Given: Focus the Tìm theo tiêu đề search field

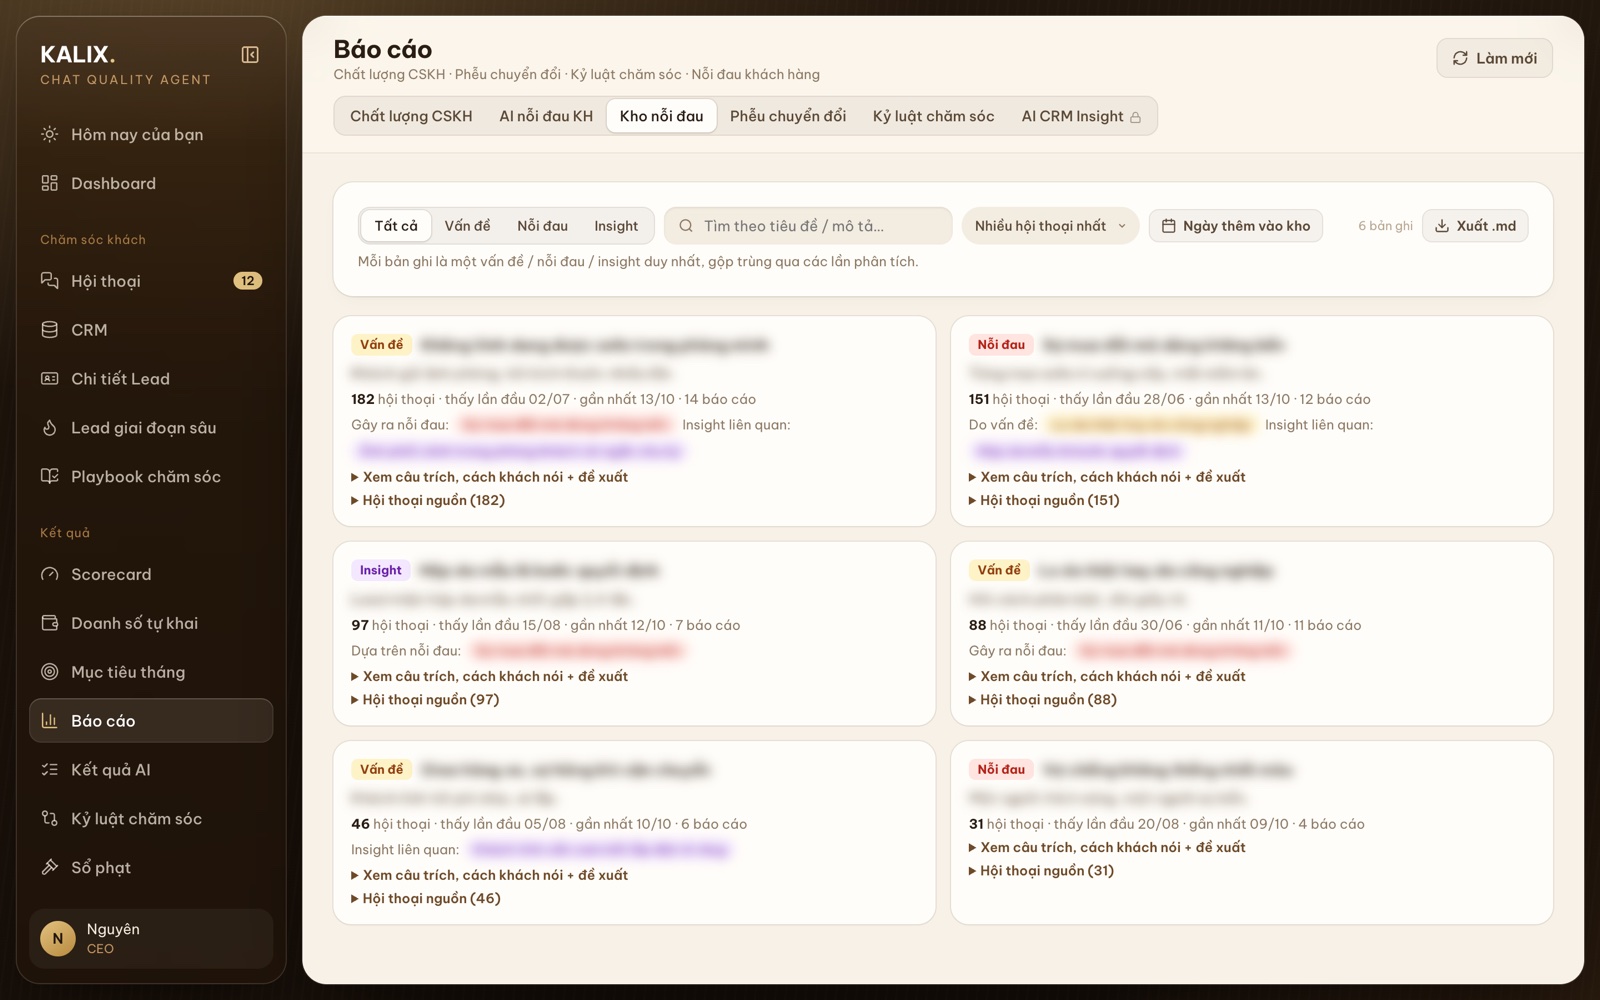Looking at the screenshot, I should [x=808, y=226].
